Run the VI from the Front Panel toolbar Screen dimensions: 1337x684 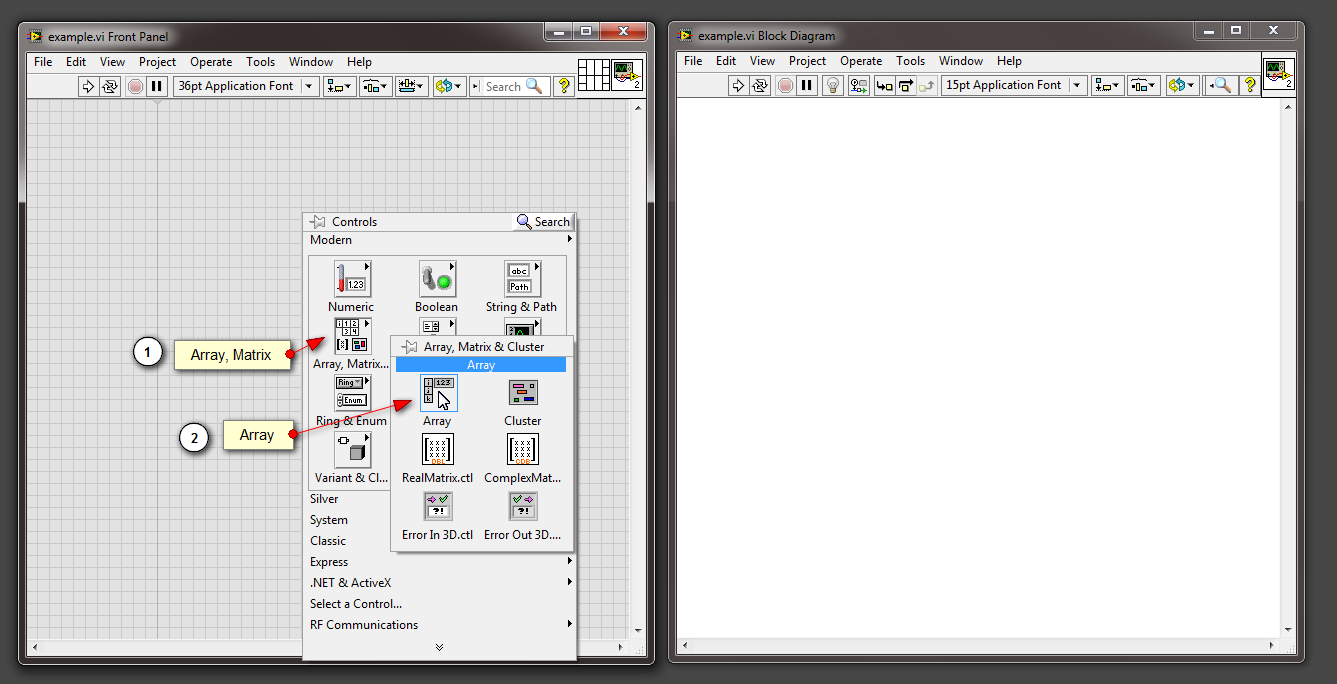tap(89, 85)
